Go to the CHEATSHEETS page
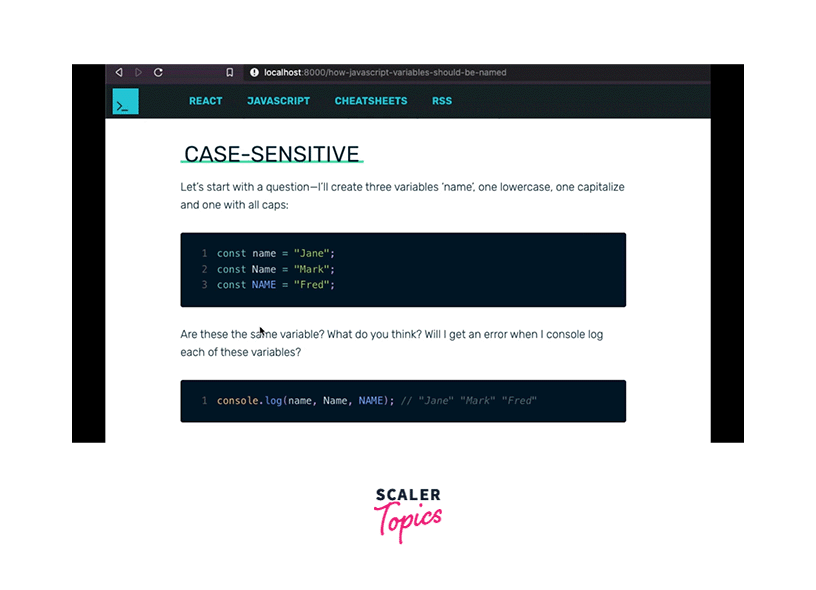The height and width of the screenshot is (590, 816). [x=370, y=101]
